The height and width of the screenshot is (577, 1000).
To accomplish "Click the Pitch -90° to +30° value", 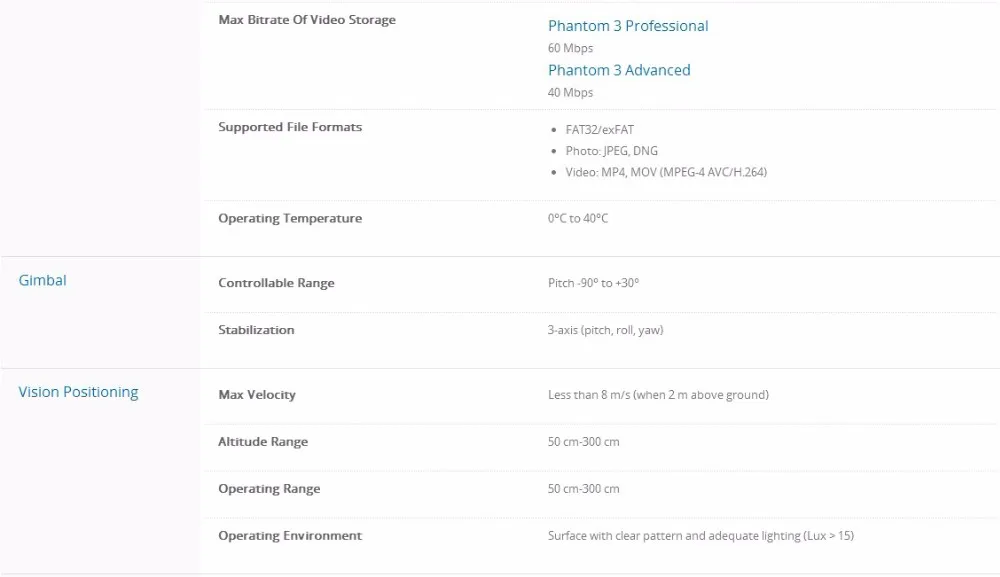I will coord(593,283).
